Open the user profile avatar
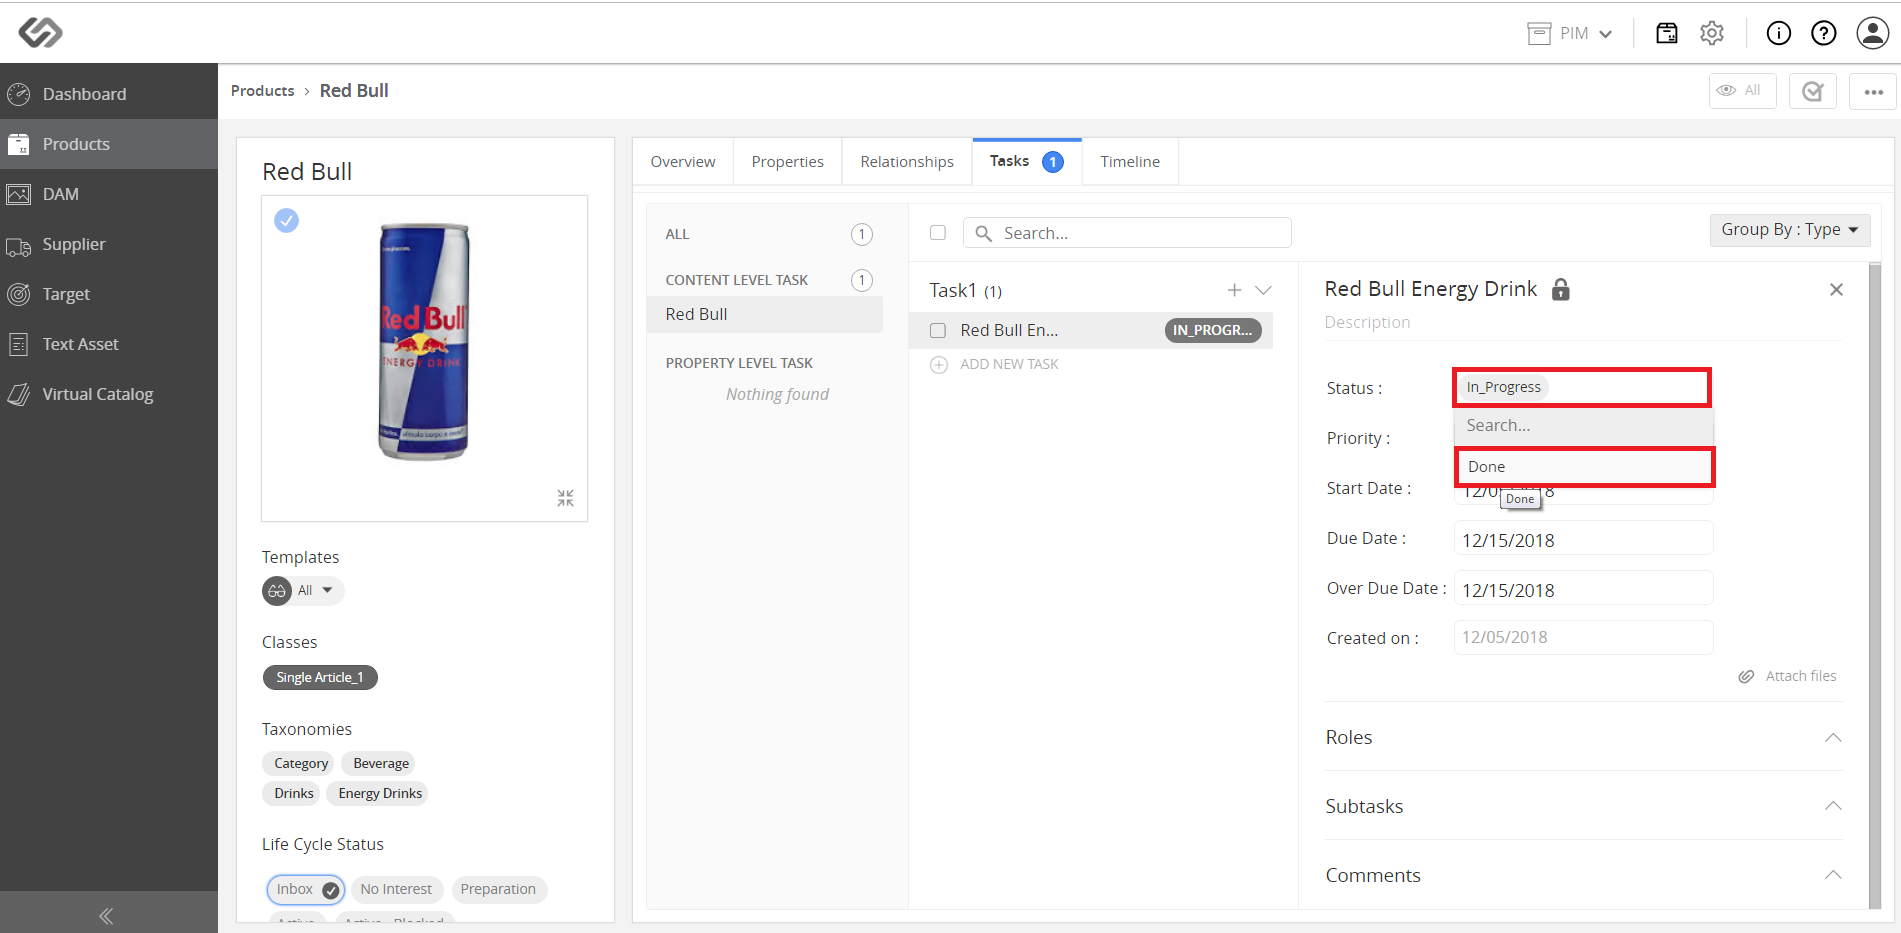 pyautogui.click(x=1872, y=33)
